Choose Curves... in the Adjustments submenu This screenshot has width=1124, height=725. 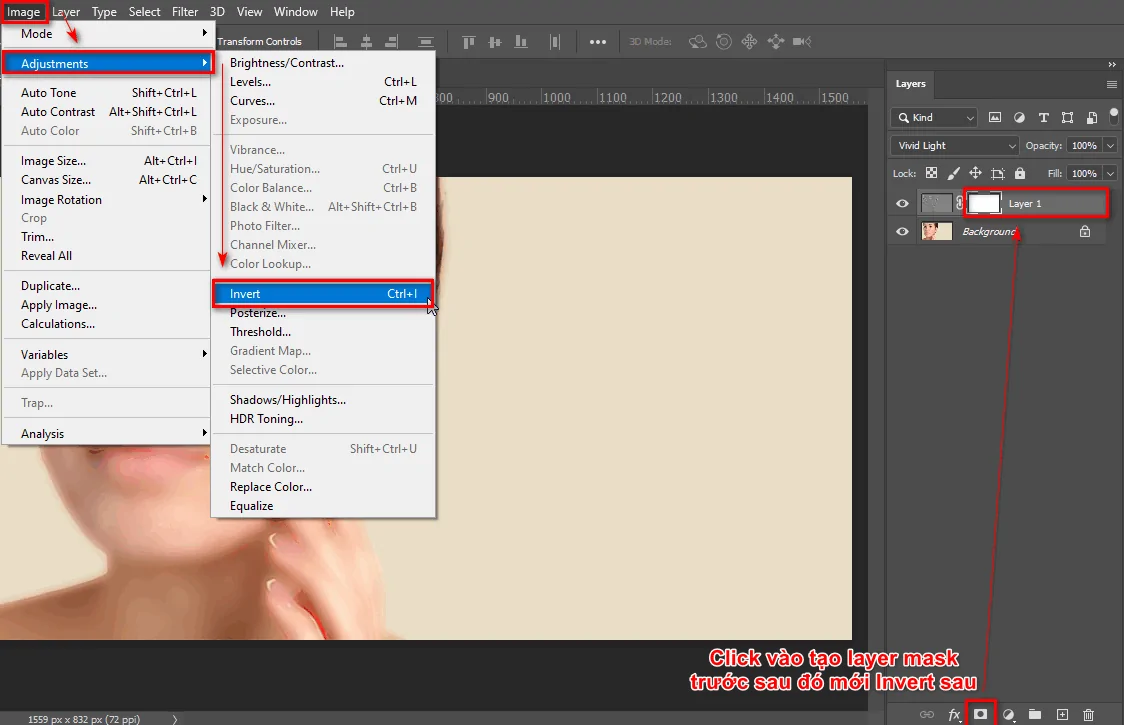(252, 101)
